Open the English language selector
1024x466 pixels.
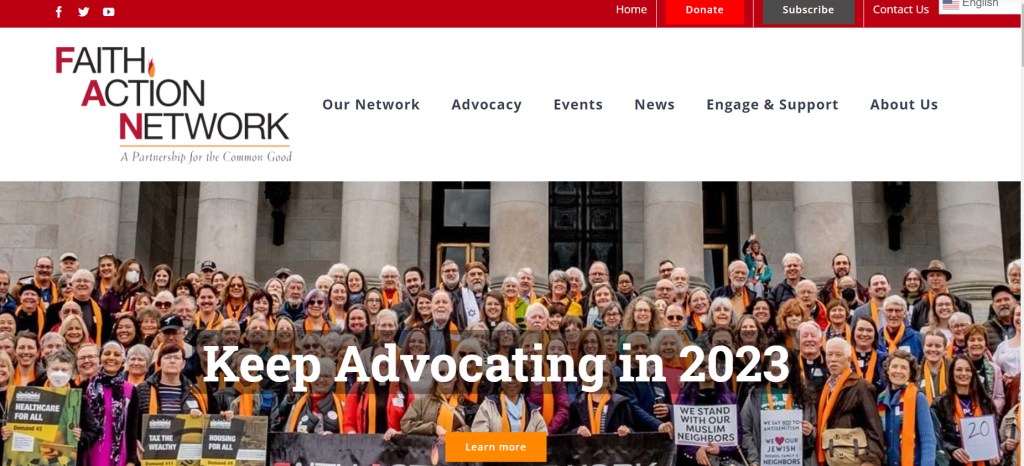point(980,5)
